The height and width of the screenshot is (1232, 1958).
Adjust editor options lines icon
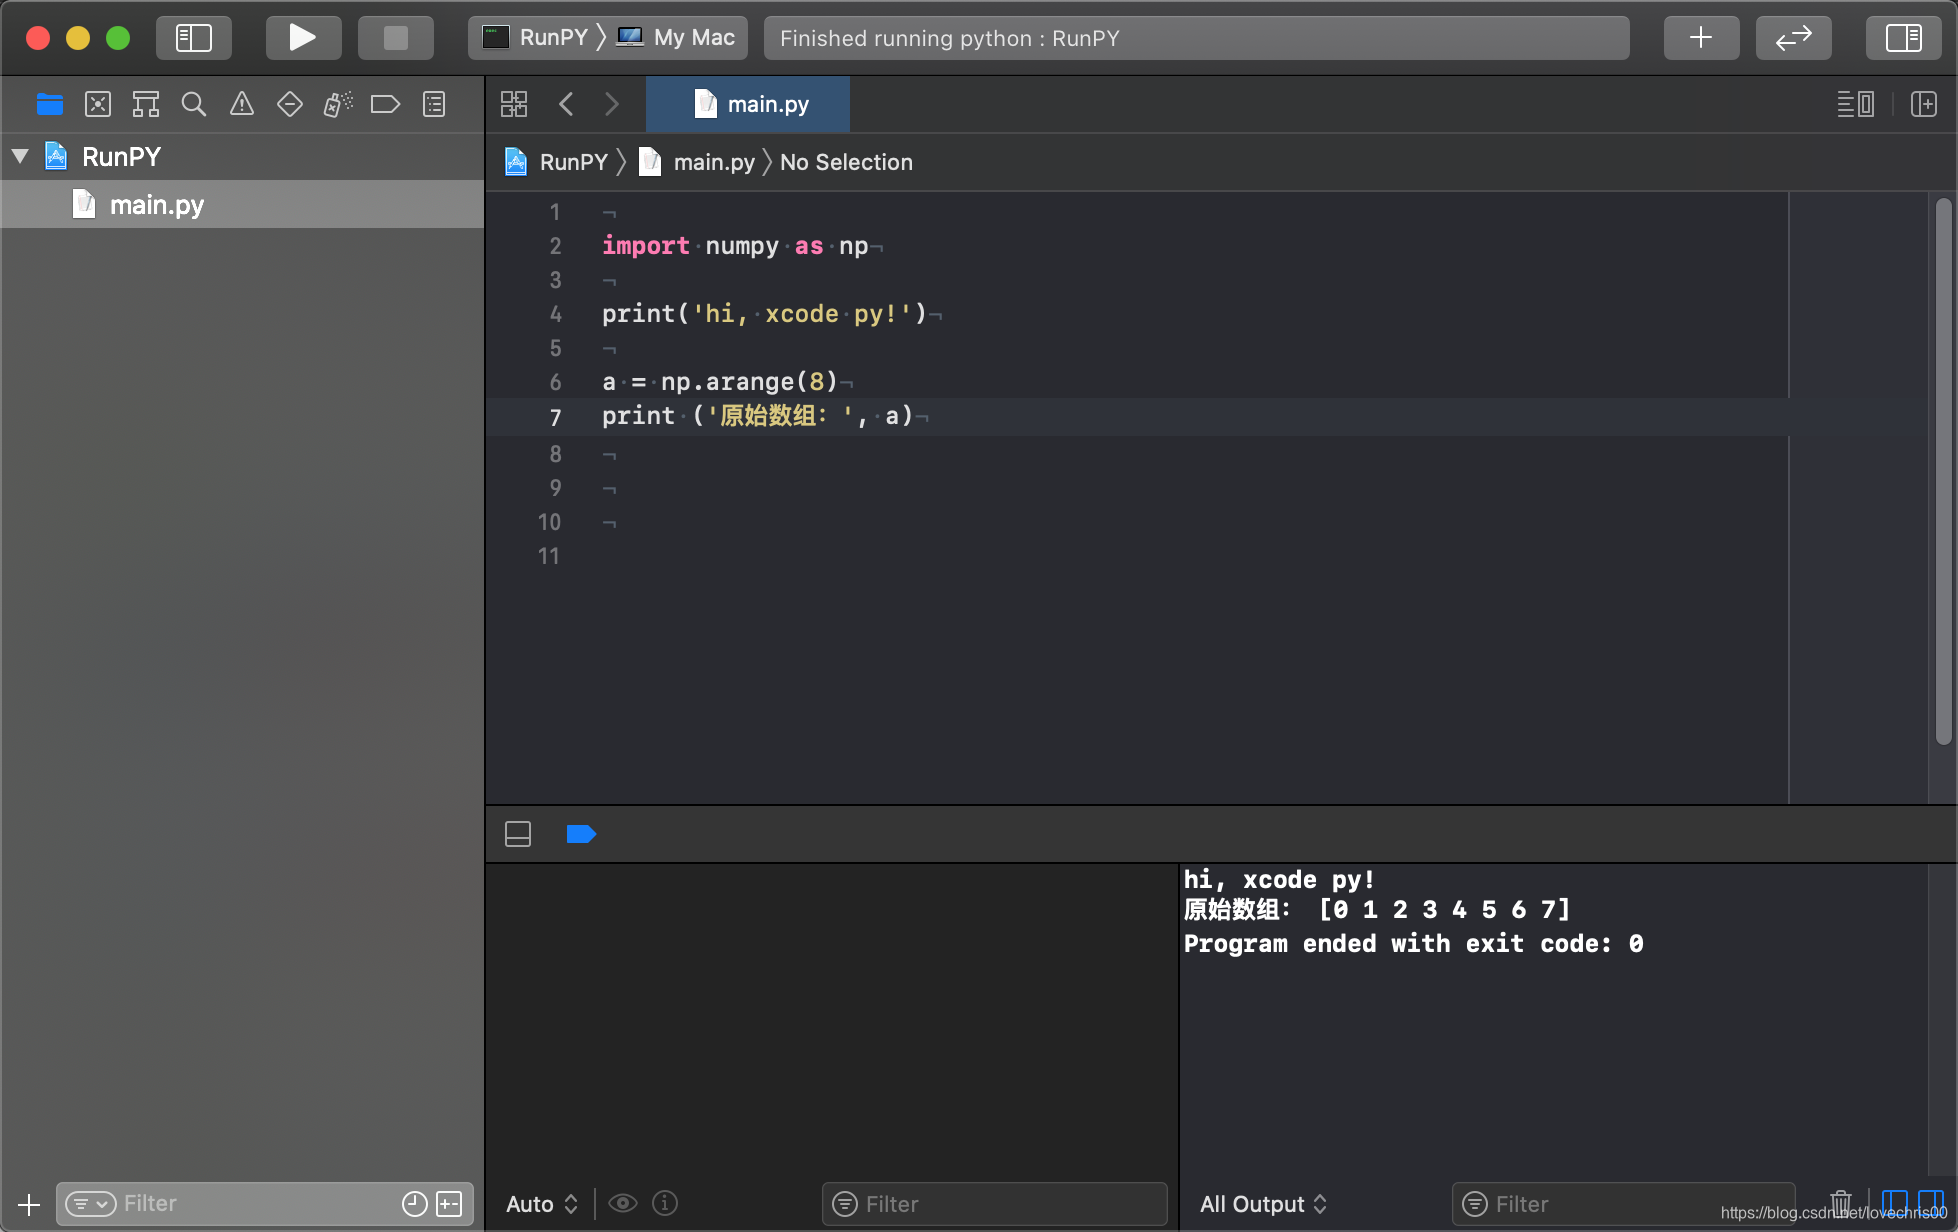tap(1856, 104)
